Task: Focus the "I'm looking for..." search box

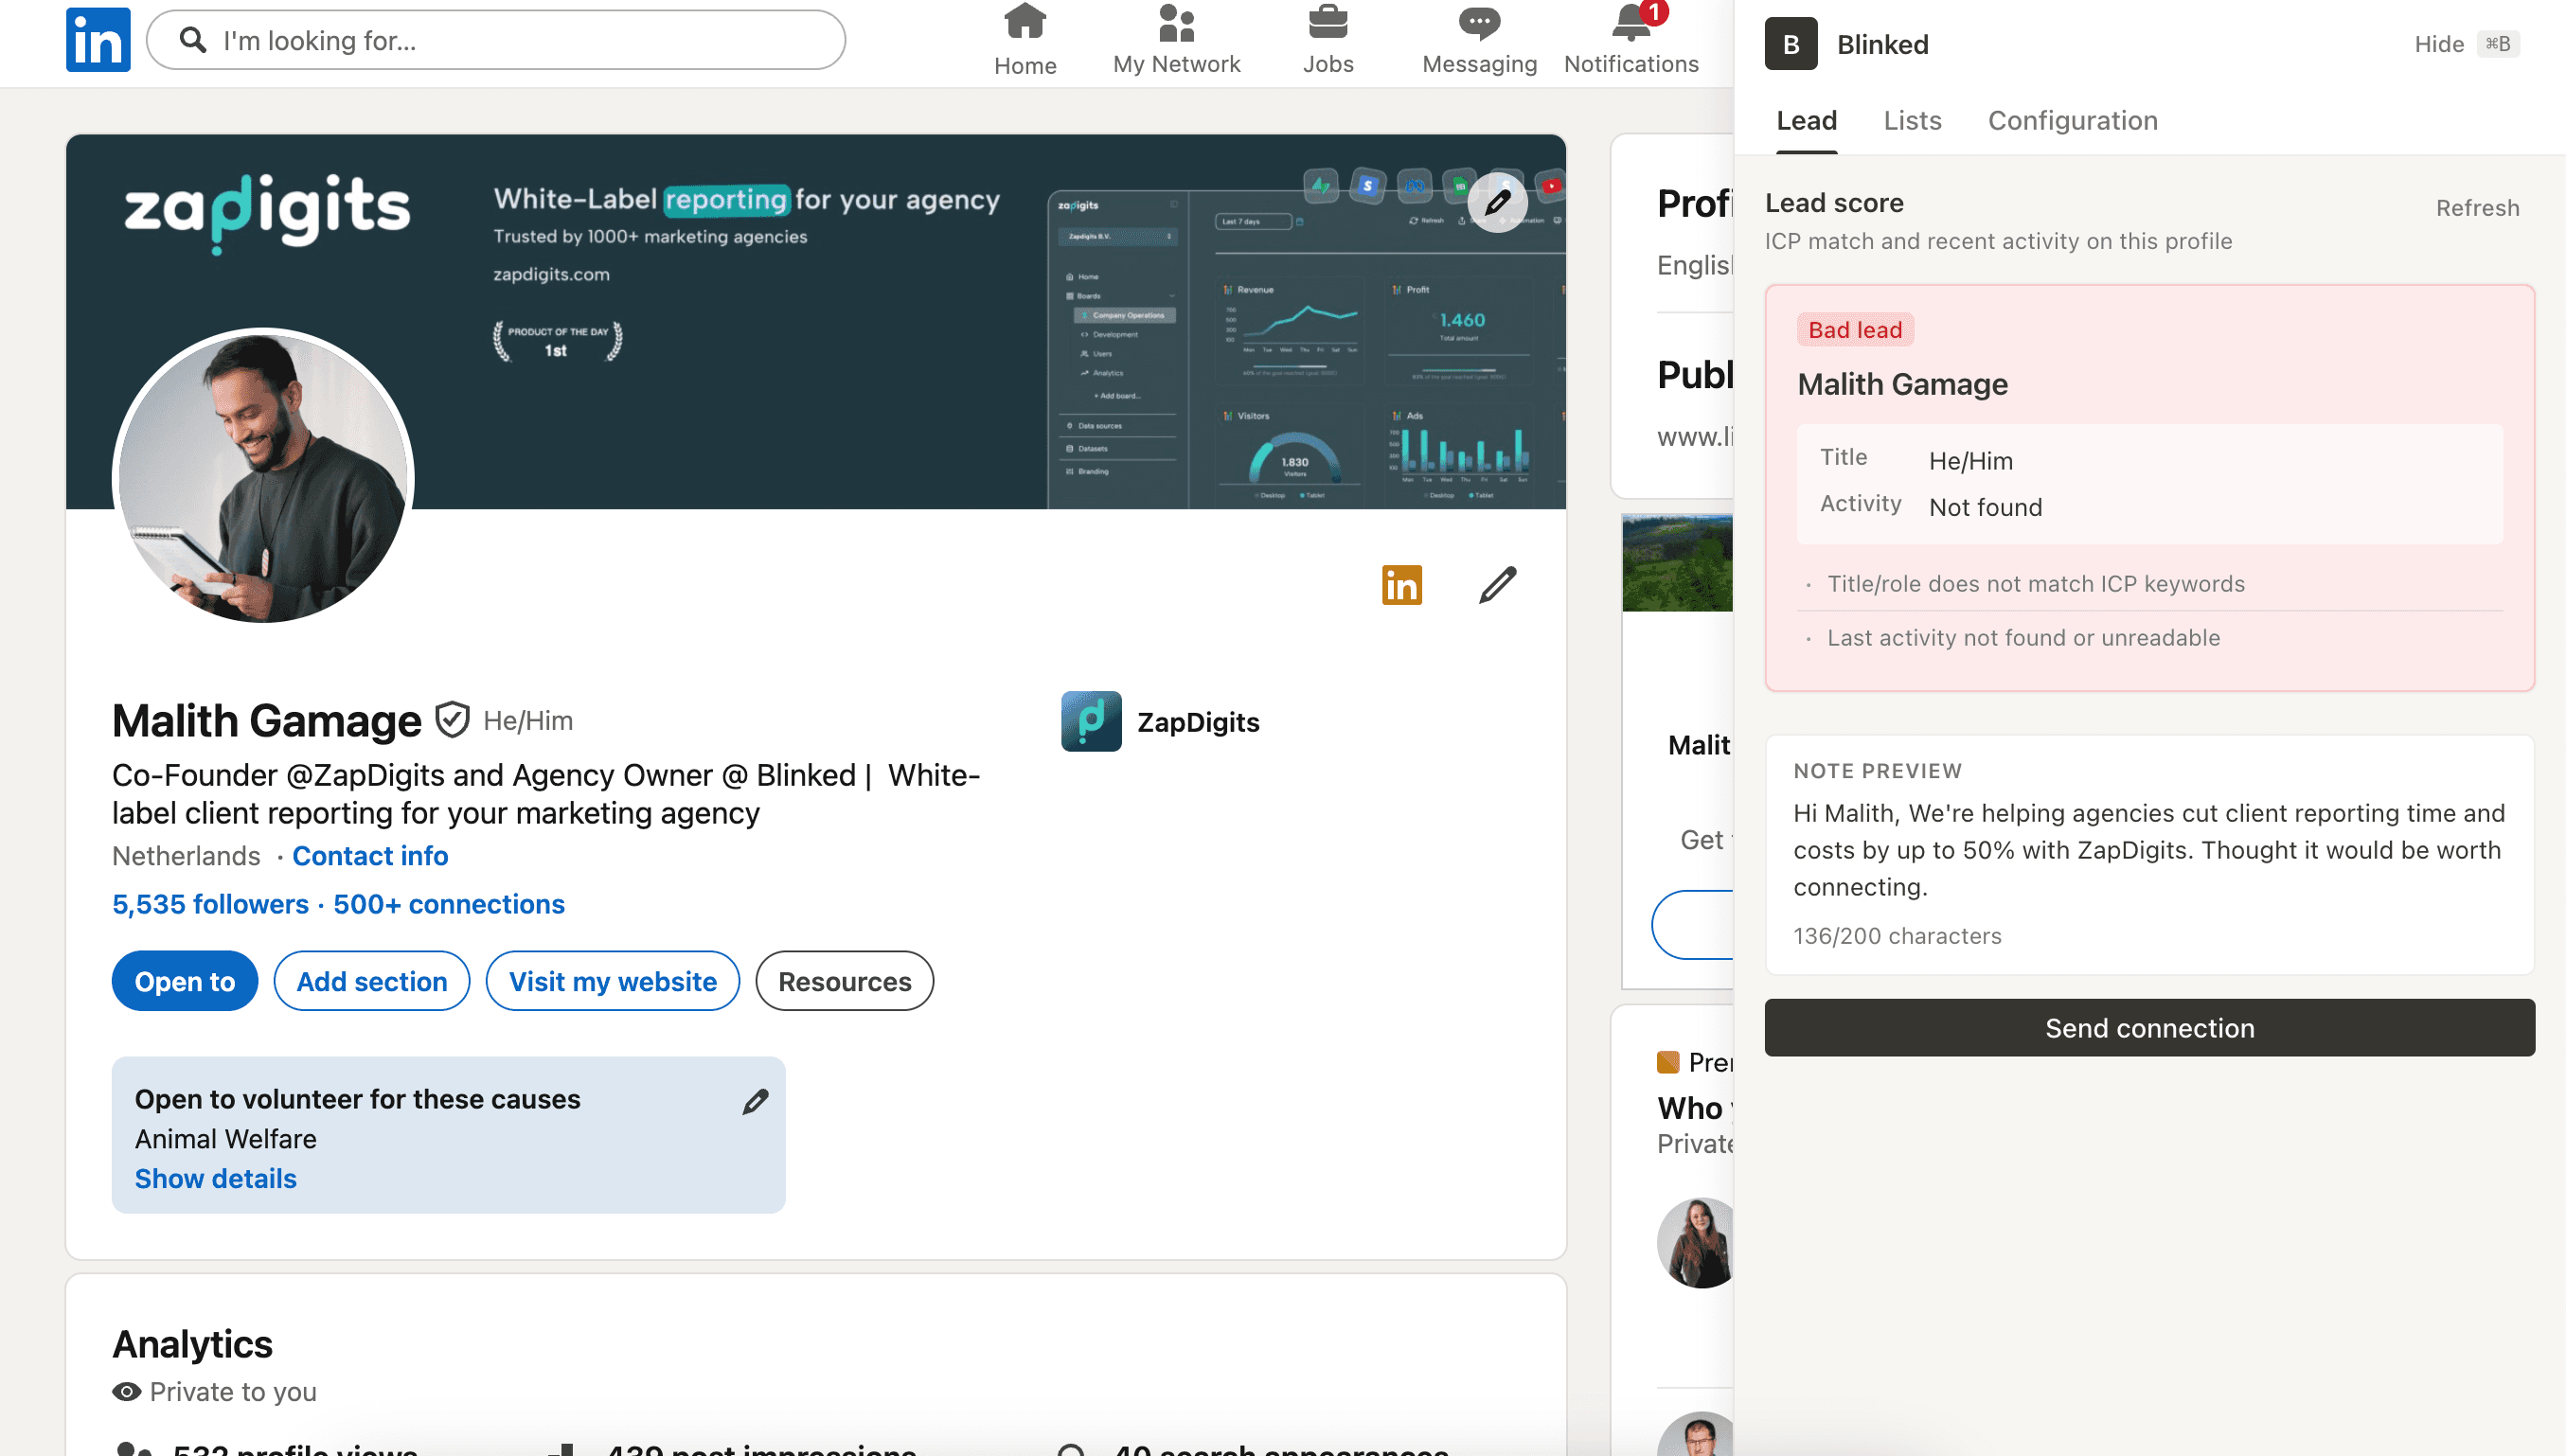Action: [x=496, y=40]
